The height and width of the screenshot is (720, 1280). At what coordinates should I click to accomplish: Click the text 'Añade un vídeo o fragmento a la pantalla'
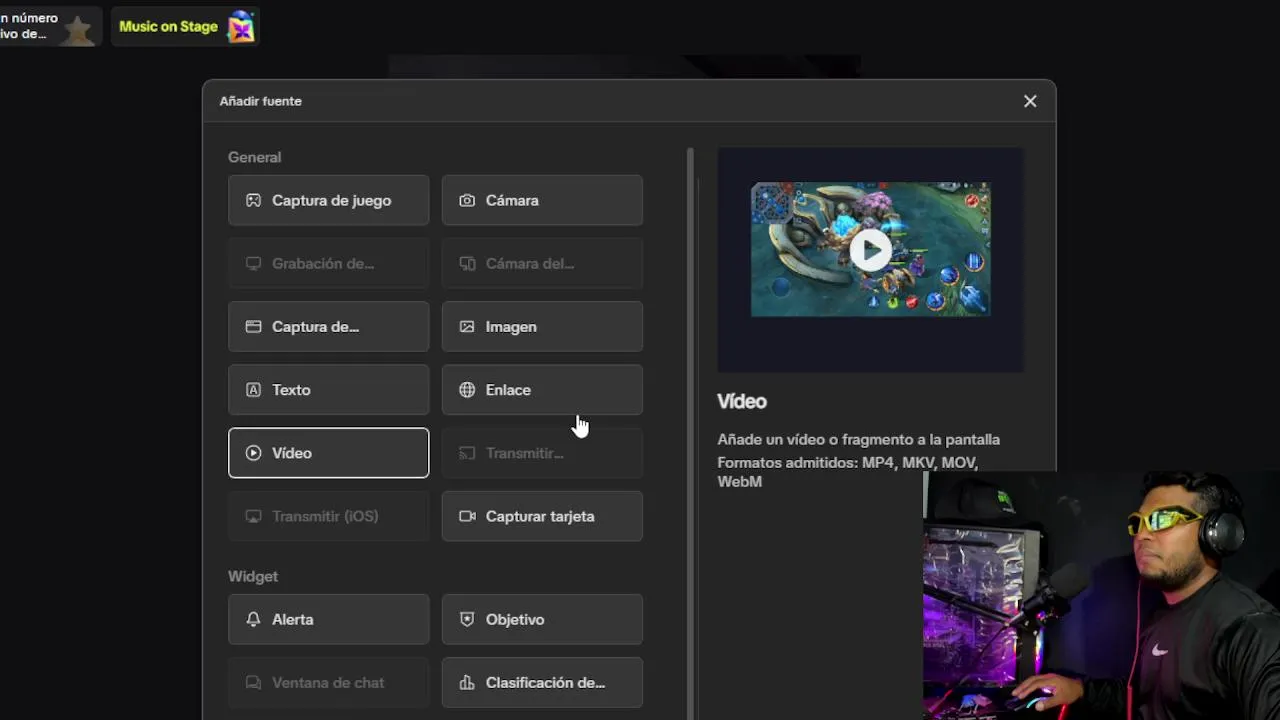pos(858,439)
